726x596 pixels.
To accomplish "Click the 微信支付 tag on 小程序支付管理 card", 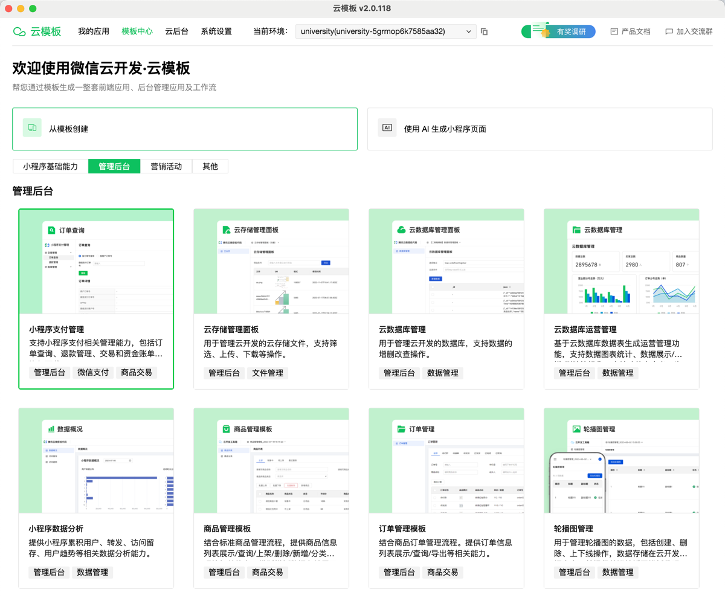I will (x=93, y=372).
